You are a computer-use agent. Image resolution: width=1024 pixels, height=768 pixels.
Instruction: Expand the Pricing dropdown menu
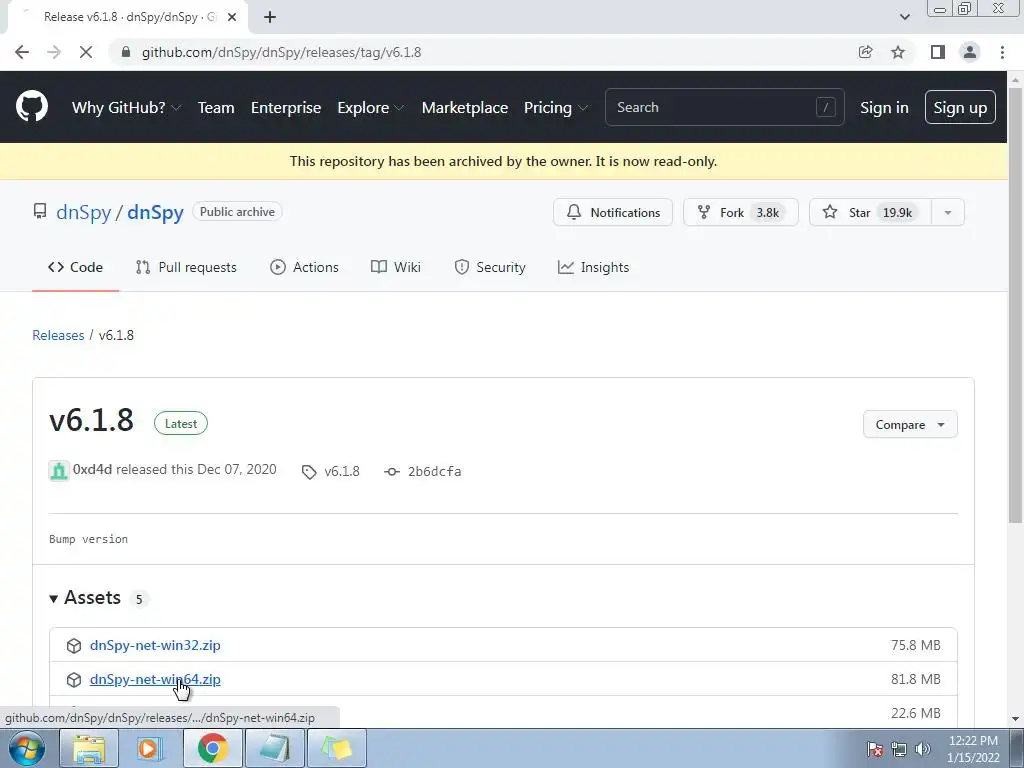tap(555, 108)
